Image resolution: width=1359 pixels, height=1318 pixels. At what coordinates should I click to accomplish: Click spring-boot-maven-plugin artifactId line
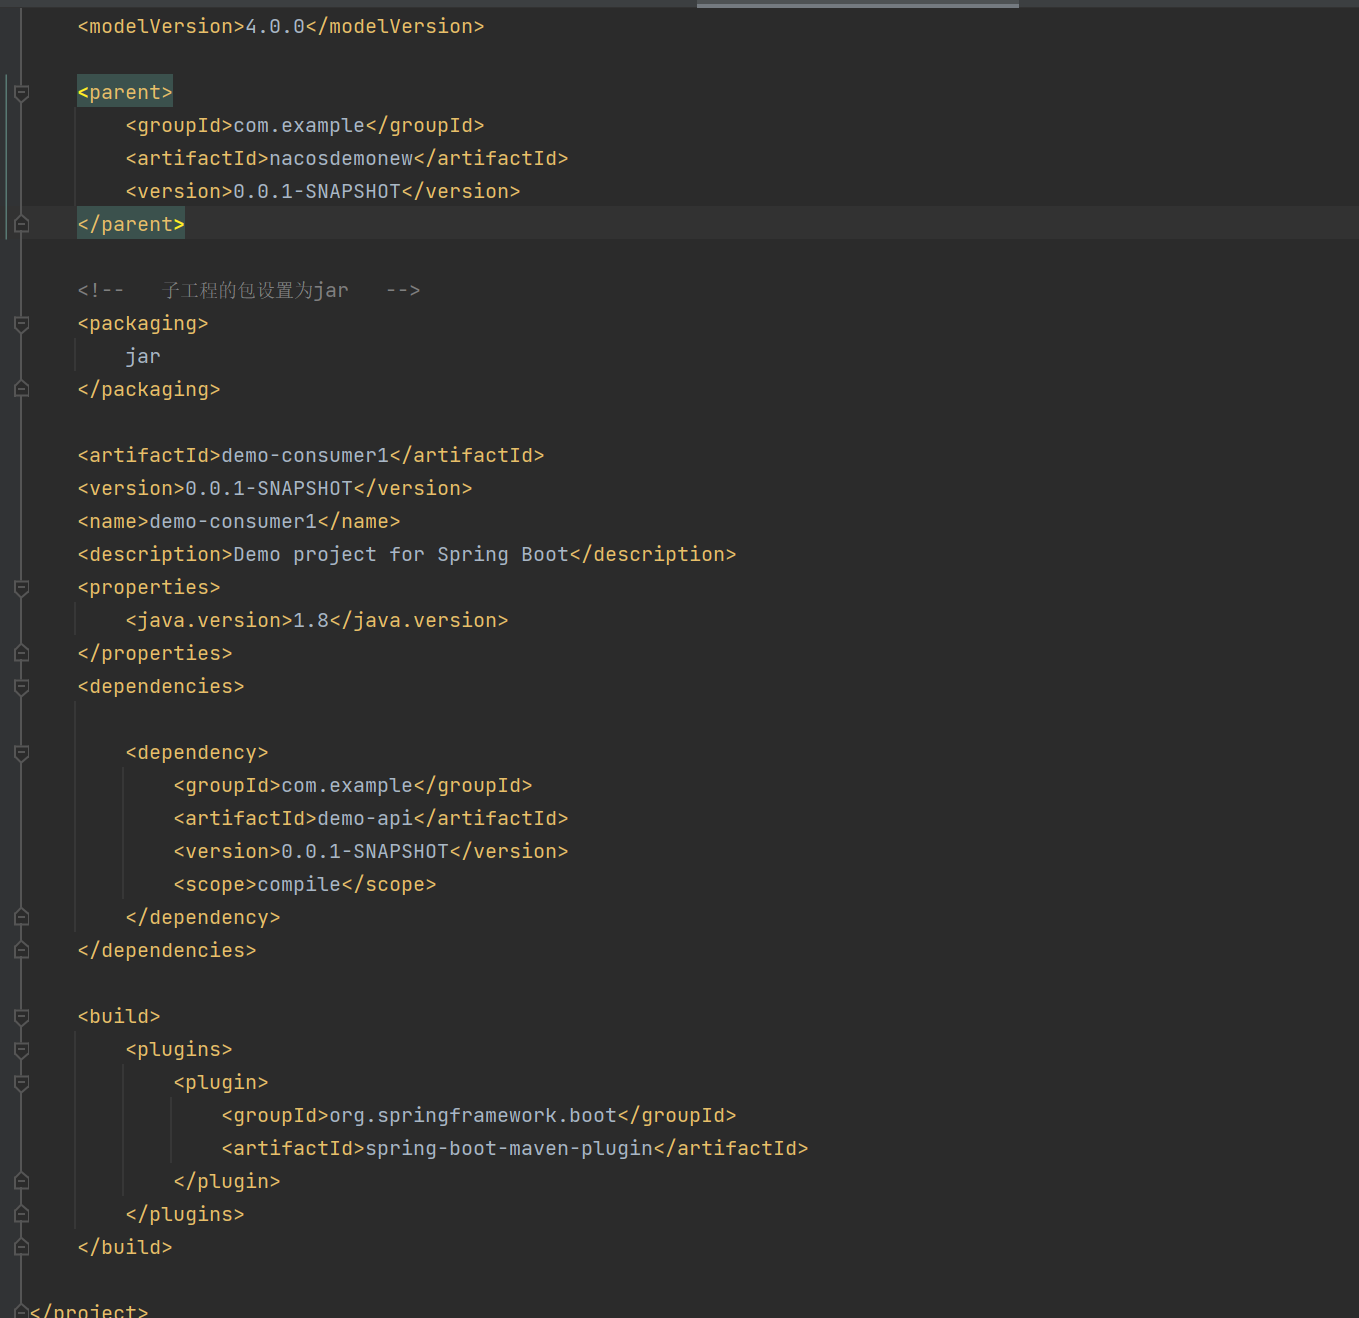[x=515, y=1149]
